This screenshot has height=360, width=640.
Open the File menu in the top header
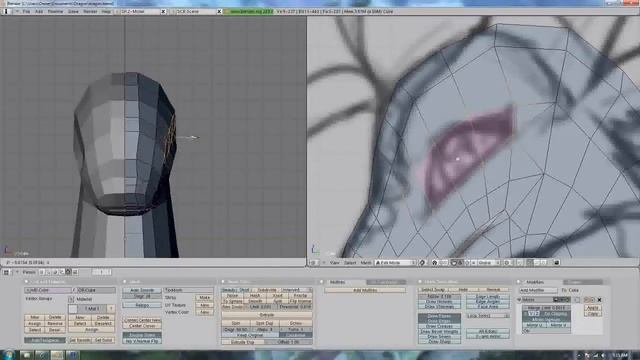pyautogui.click(x=27, y=11)
